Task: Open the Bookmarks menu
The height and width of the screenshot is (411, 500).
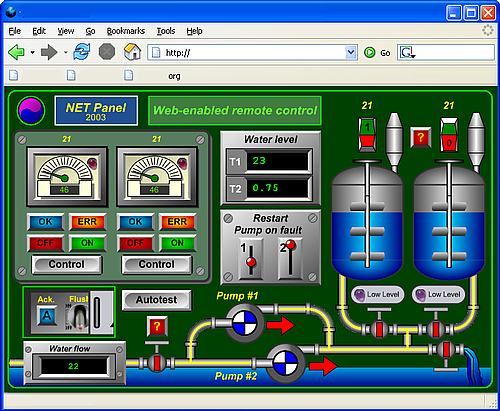Action: [x=126, y=31]
